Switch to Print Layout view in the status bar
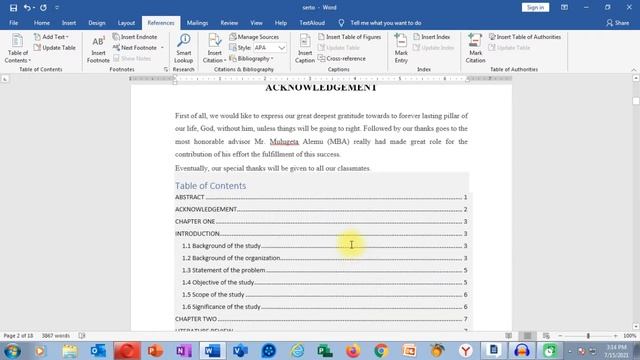Viewport: 640px width, 360px height. 527,336
